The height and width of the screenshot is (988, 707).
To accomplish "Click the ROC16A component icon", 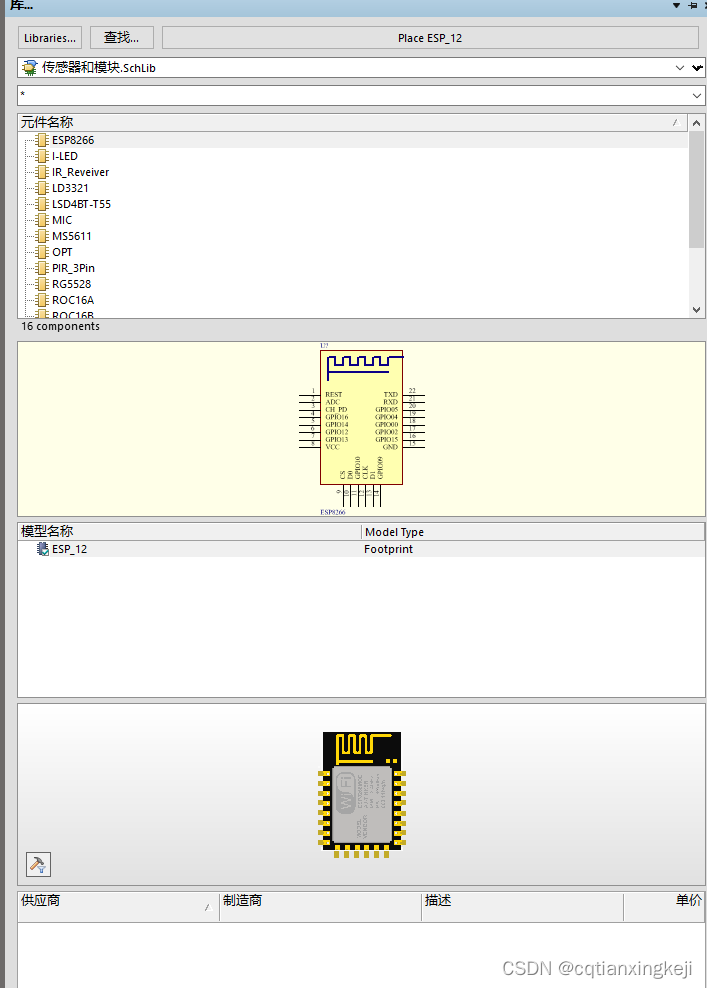I will 42,300.
